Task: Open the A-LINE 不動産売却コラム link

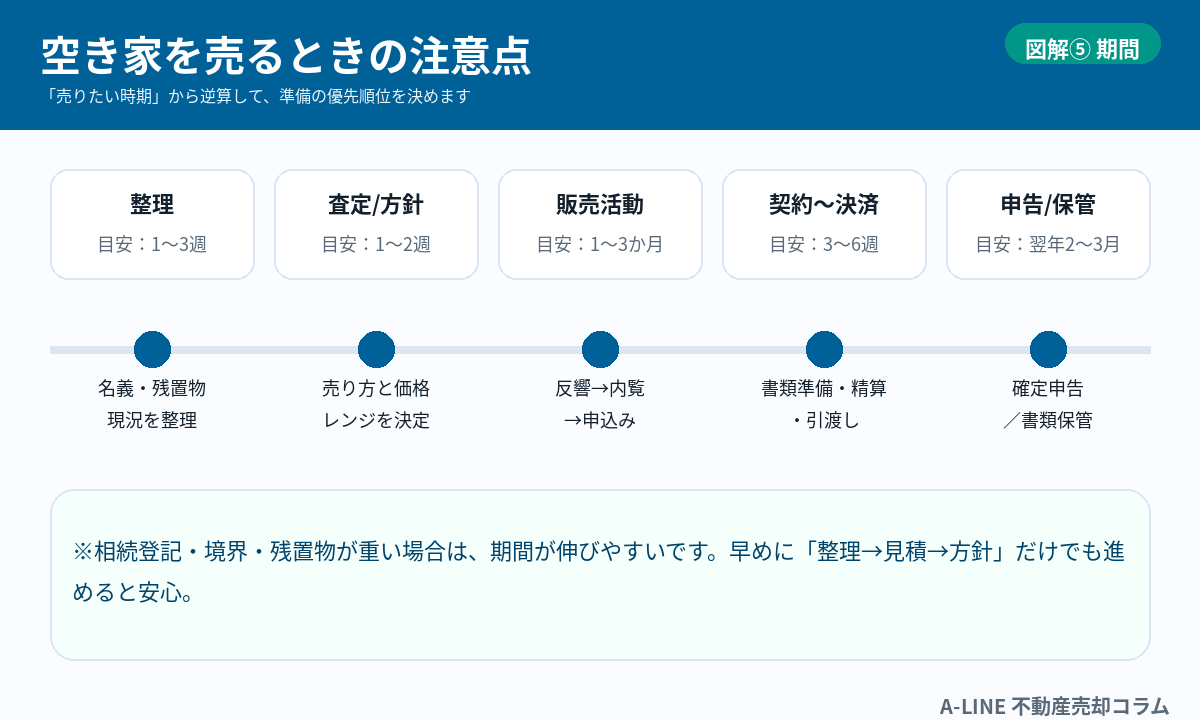Action: pos(1054,706)
